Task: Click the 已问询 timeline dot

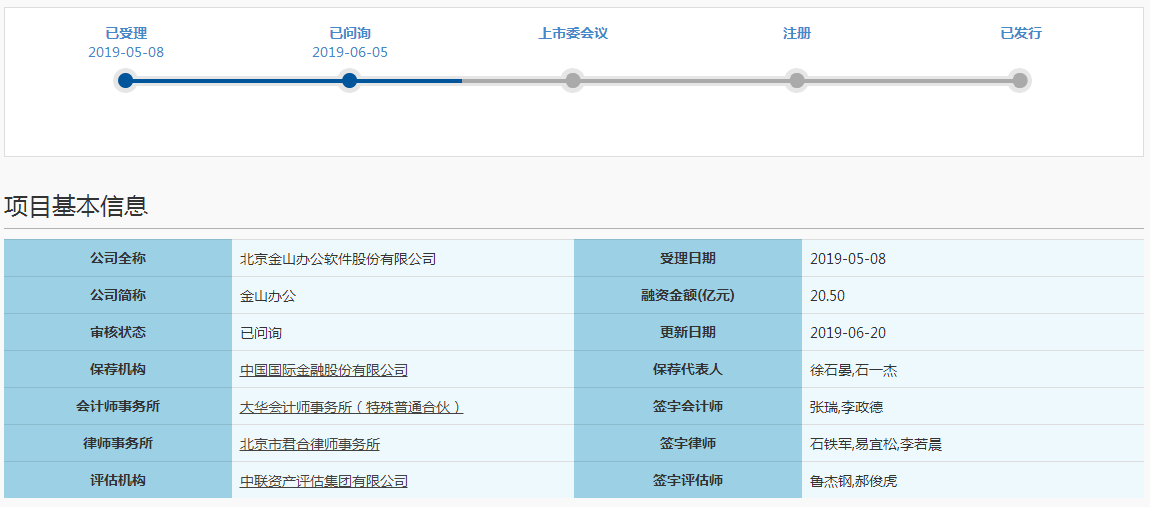Action: point(349,80)
